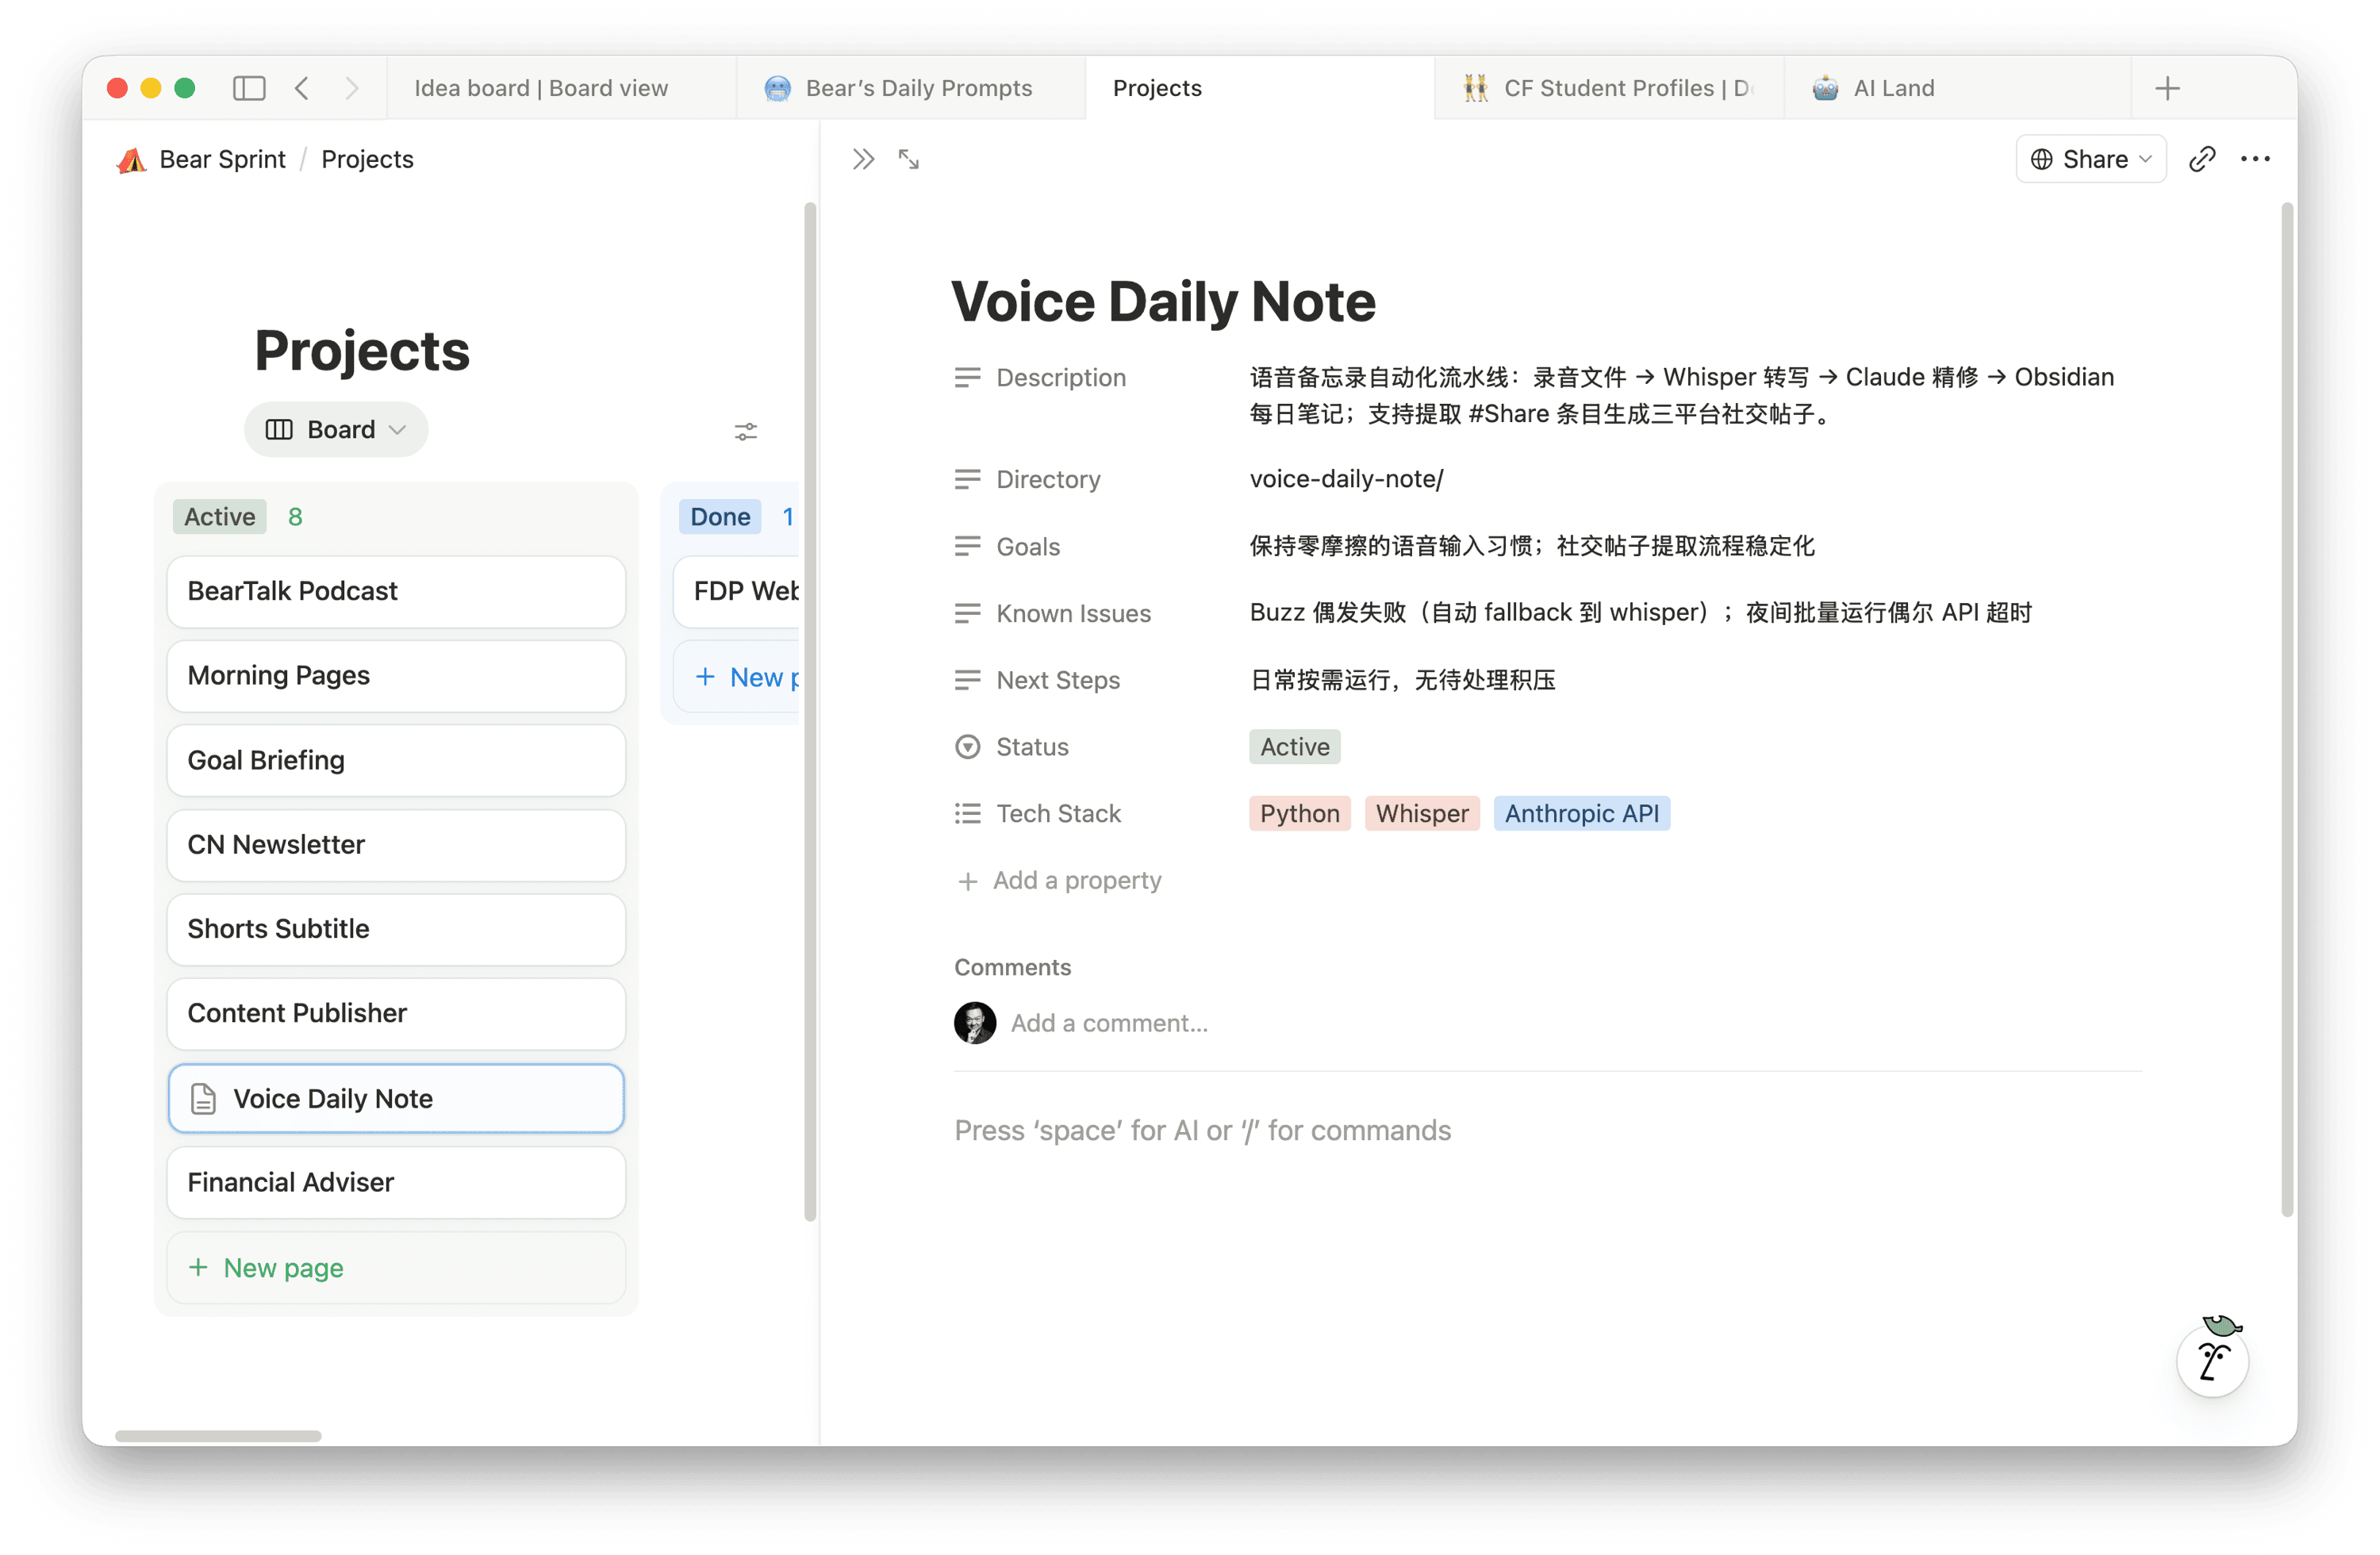Toggle the left sidebar icon

[x=249, y=88]
